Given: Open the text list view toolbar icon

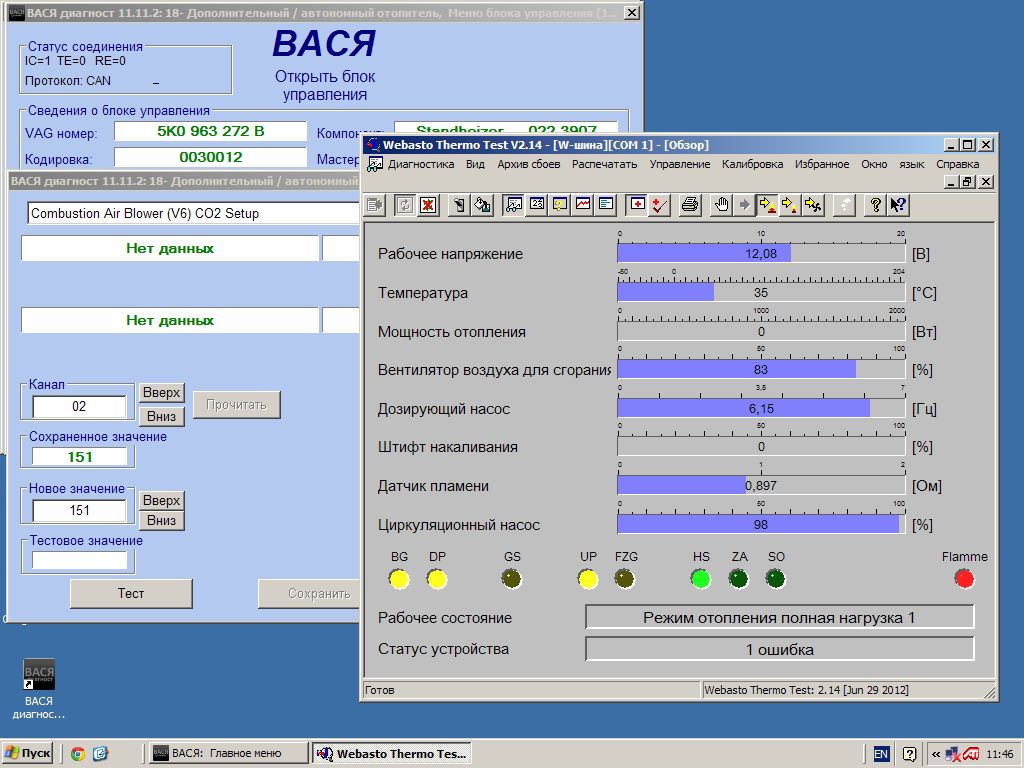Looking at the screenshot, I should (606, 205).
